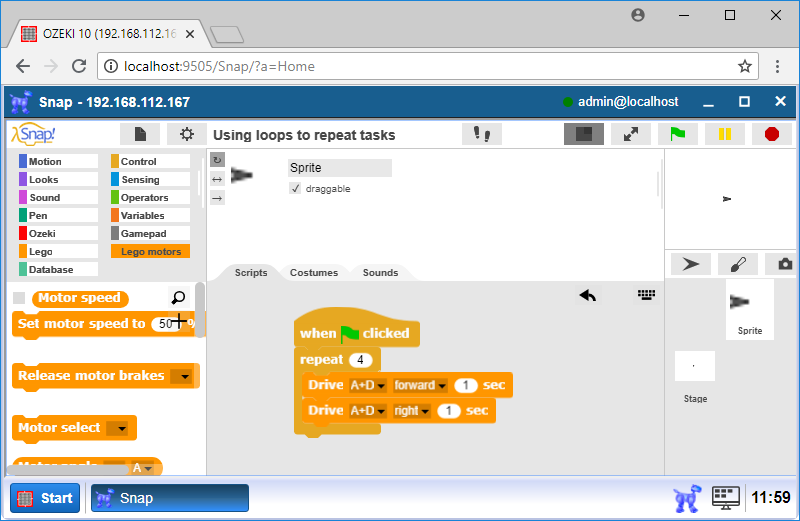The height and width of the screenshot is (521, 800).
Task: Open the Looks block category
Action: point(58,179)
